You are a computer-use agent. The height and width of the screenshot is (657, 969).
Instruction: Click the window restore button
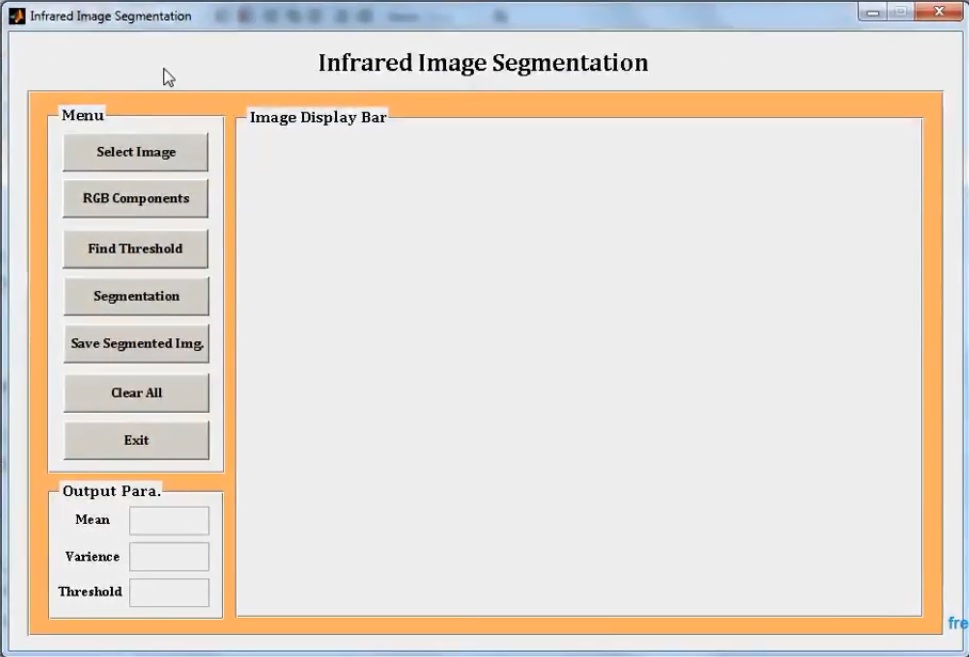tap(902, 11)
